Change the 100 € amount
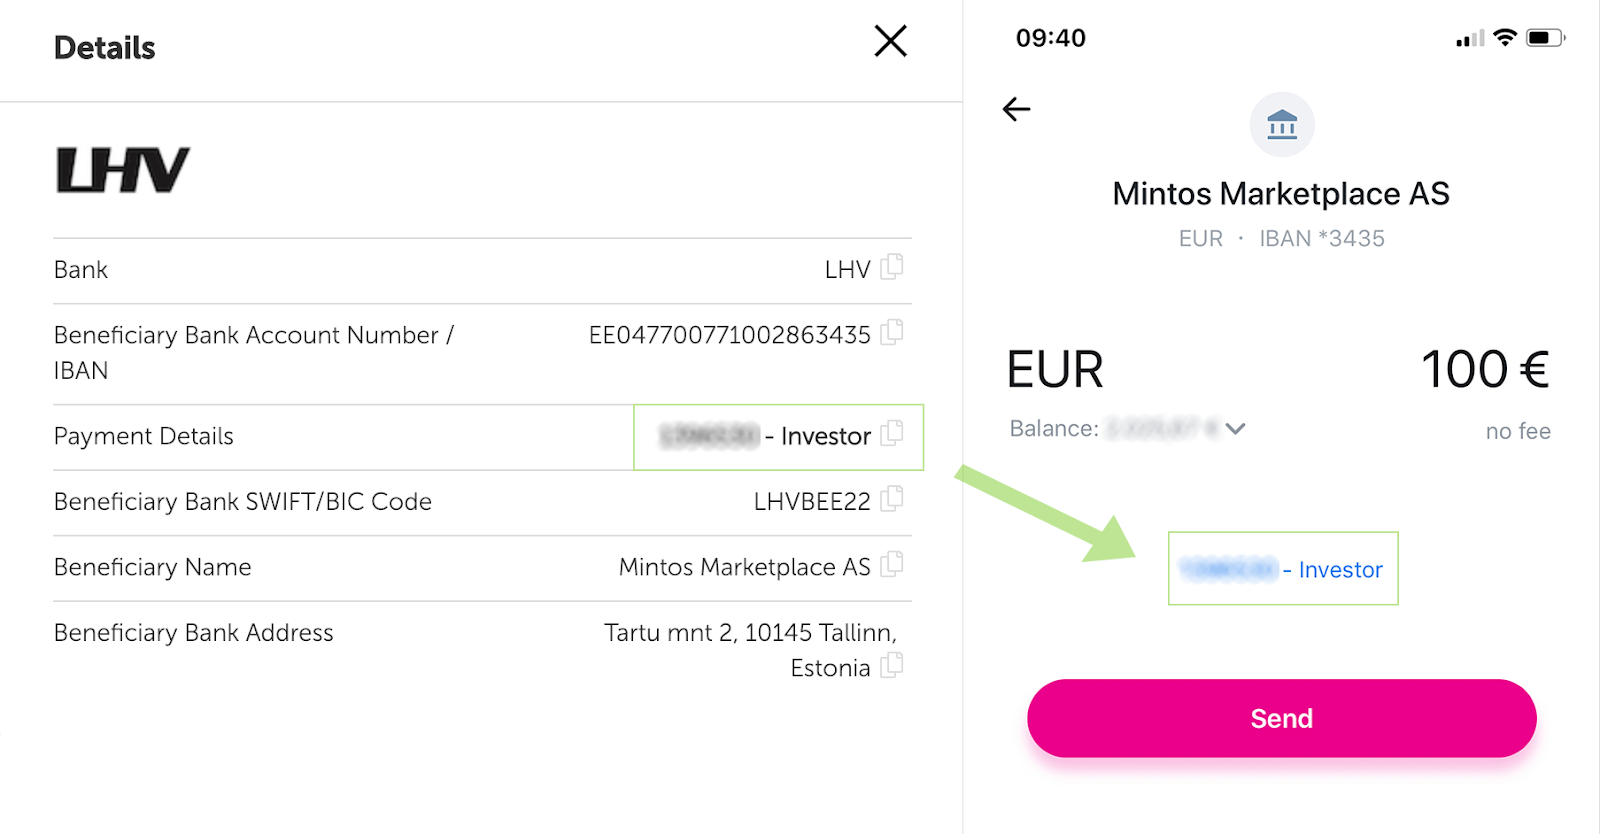Image resolution: width=1600 pixels, height=834 pixels. pos(1485,369)
